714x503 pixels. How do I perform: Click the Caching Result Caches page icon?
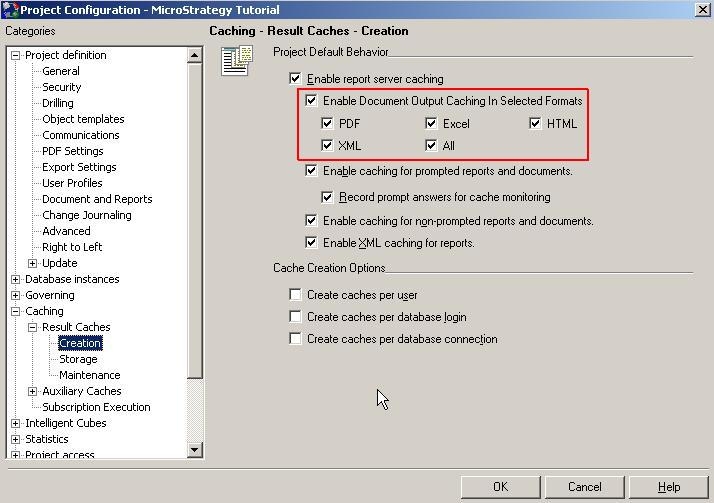coord(237,61)
